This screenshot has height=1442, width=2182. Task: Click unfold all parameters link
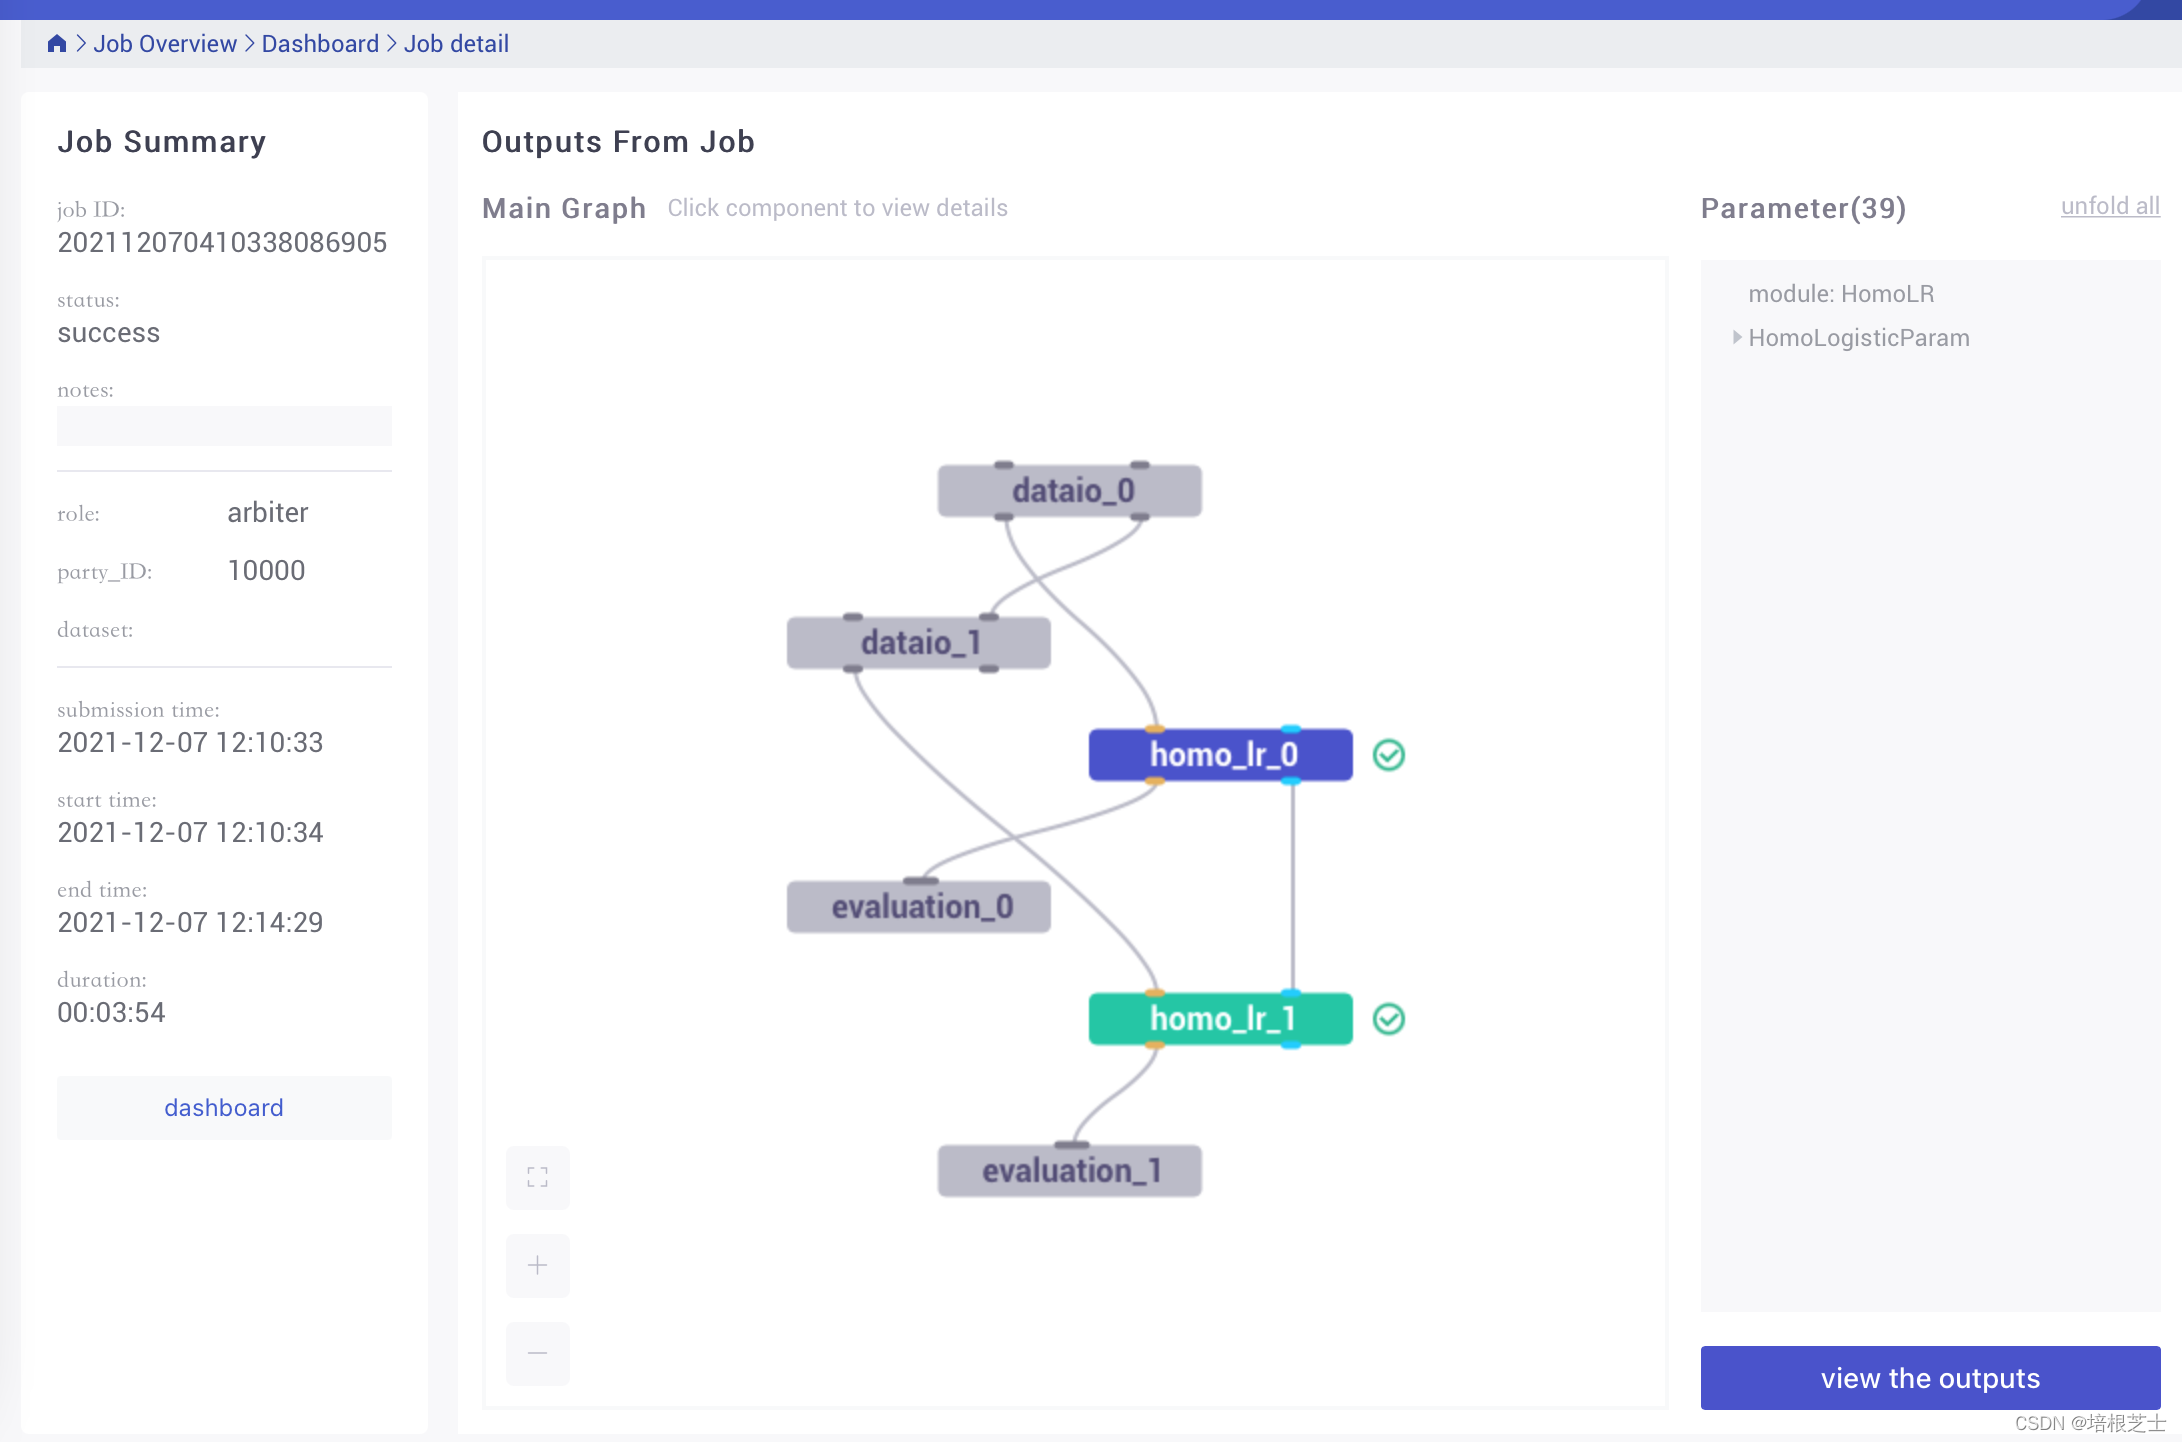click(x=2110, y=206)
